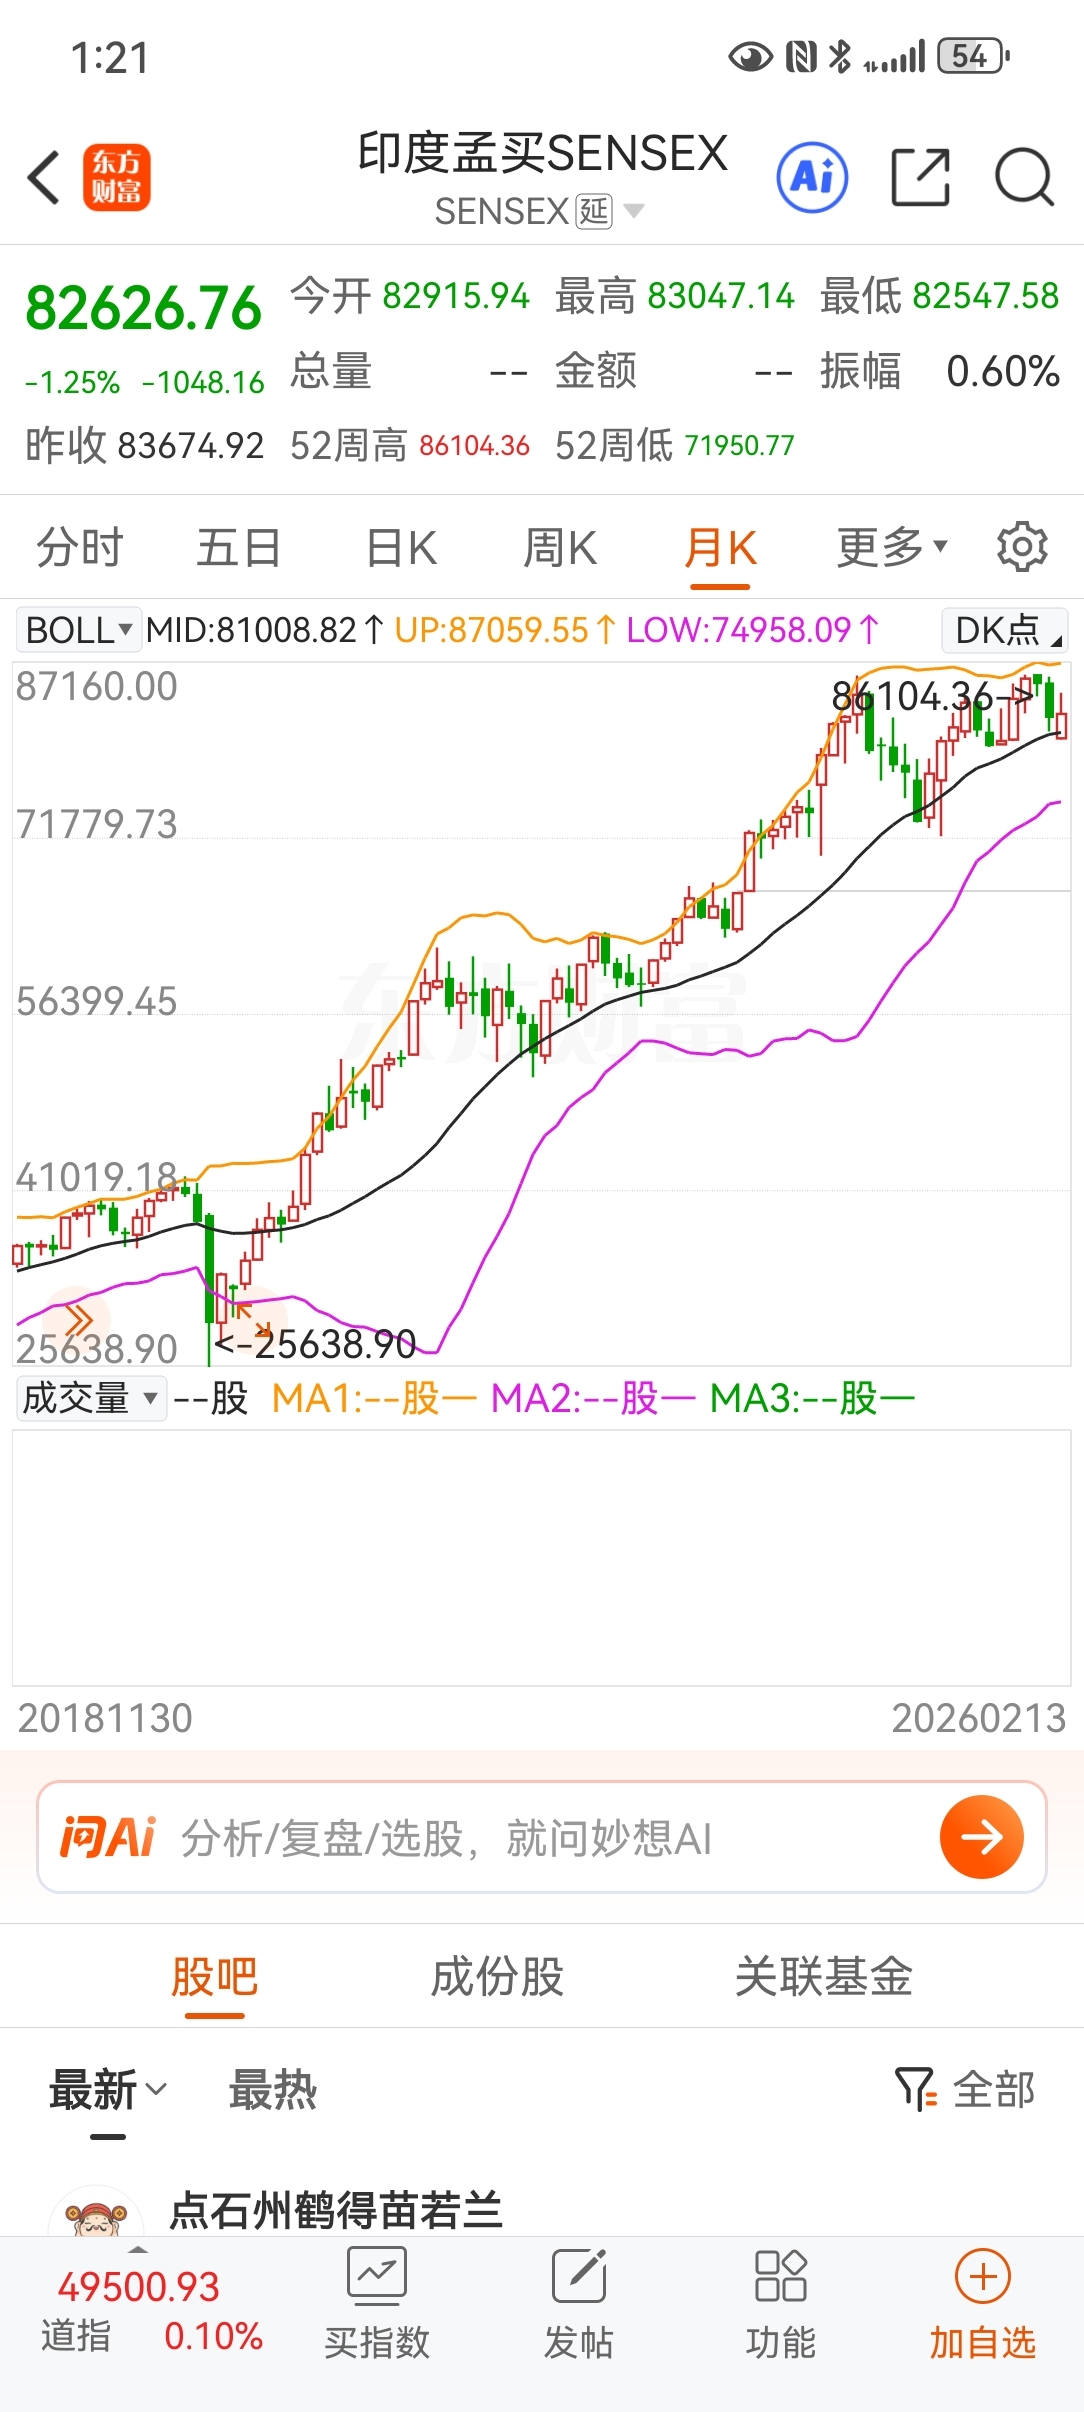This screenshot has width=1084, height=2412.
Task: Tap the back arrow icon
Action: point(44,178)
